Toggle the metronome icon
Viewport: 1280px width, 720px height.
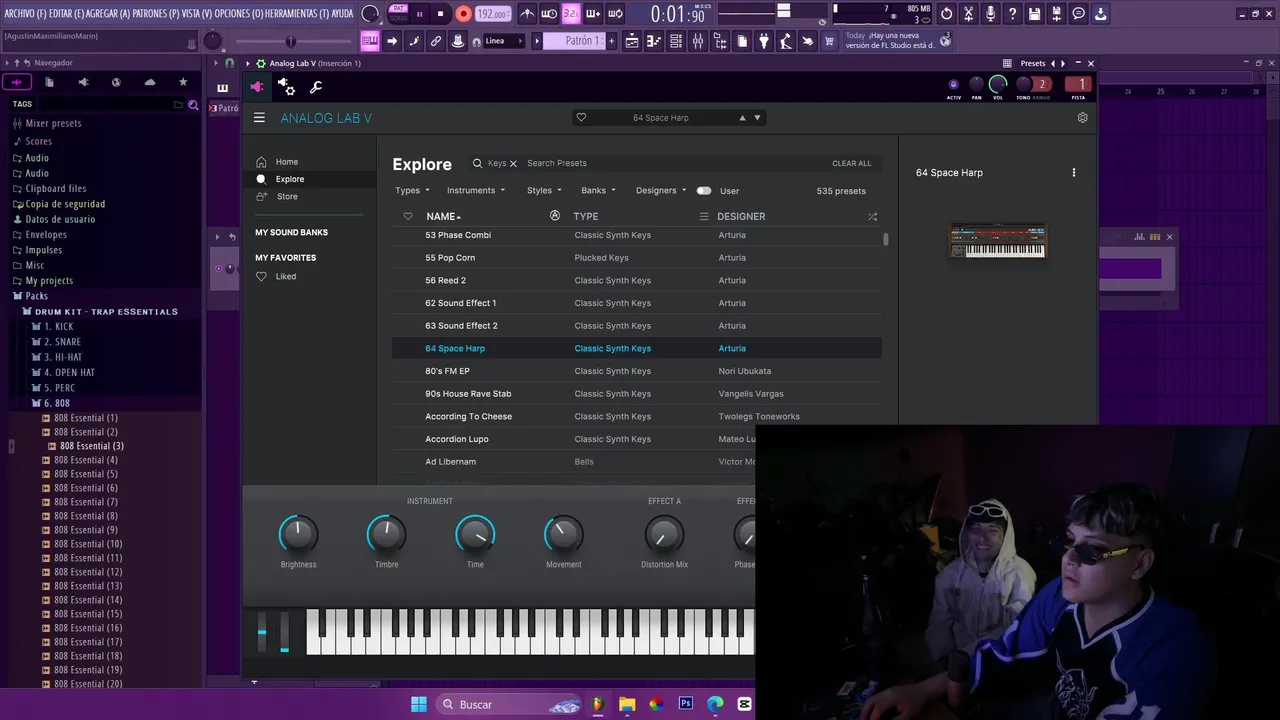(x=527, y=14)
